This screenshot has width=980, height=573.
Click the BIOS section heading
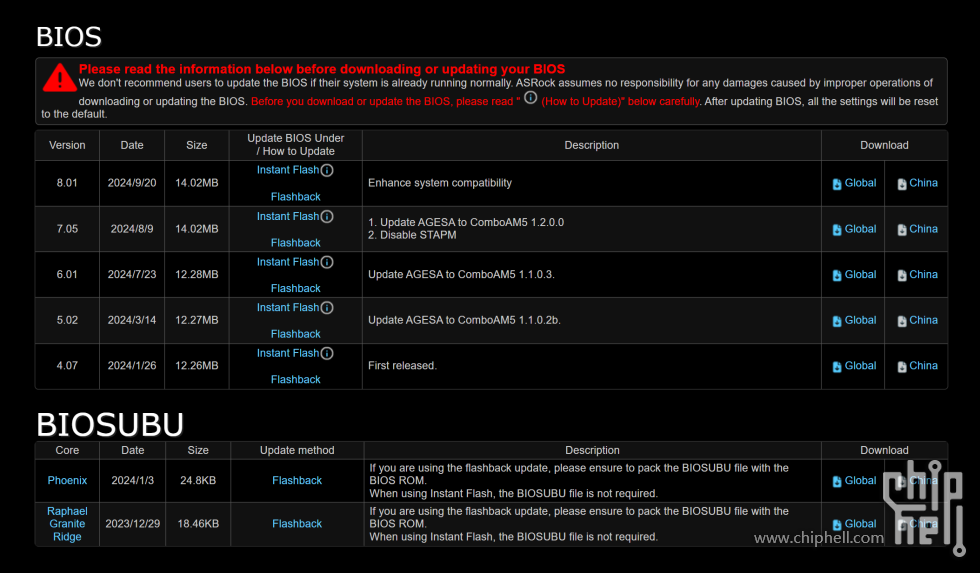coord(69,37)
